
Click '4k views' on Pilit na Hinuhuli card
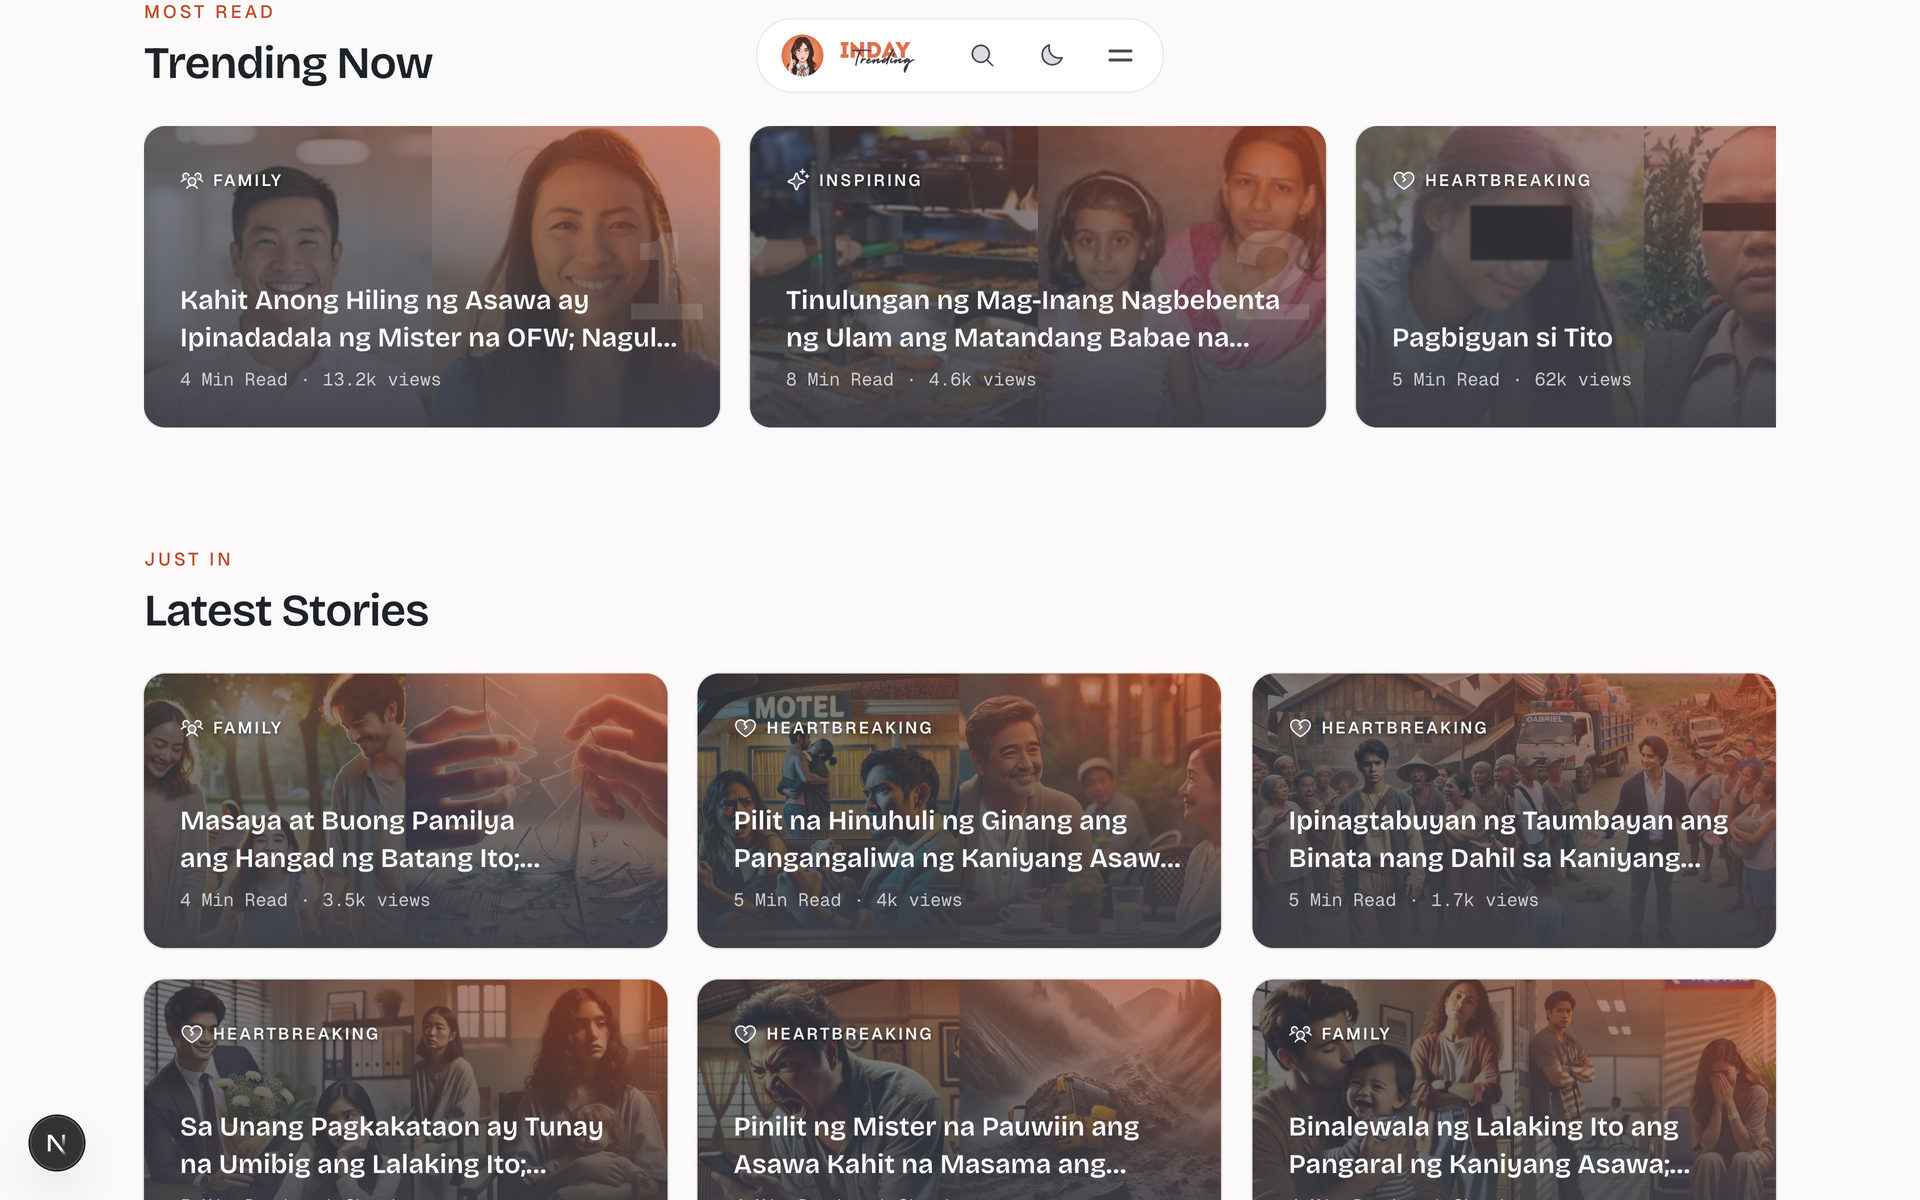click(x=919, y=900)
